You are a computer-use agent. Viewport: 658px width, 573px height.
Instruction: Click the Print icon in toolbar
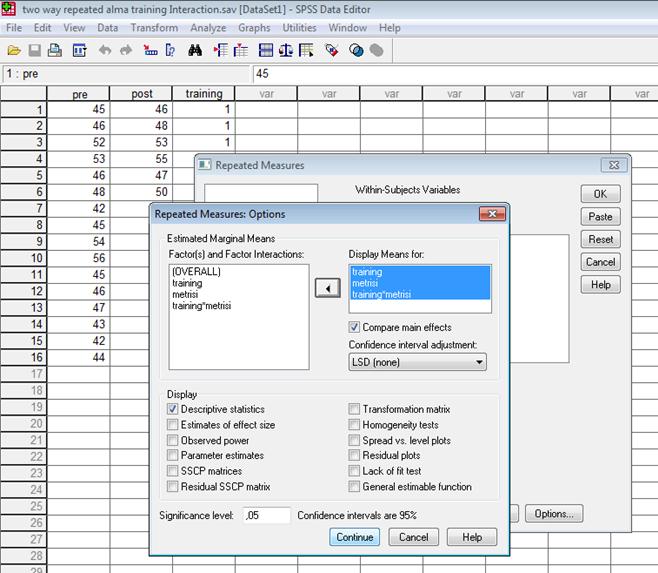[55, 51]
